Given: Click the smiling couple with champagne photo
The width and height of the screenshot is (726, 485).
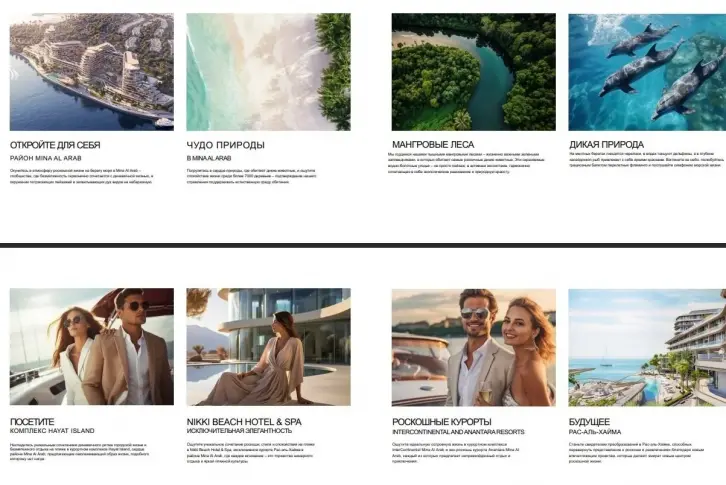Looking at the screenshot, I should (473, 347).
